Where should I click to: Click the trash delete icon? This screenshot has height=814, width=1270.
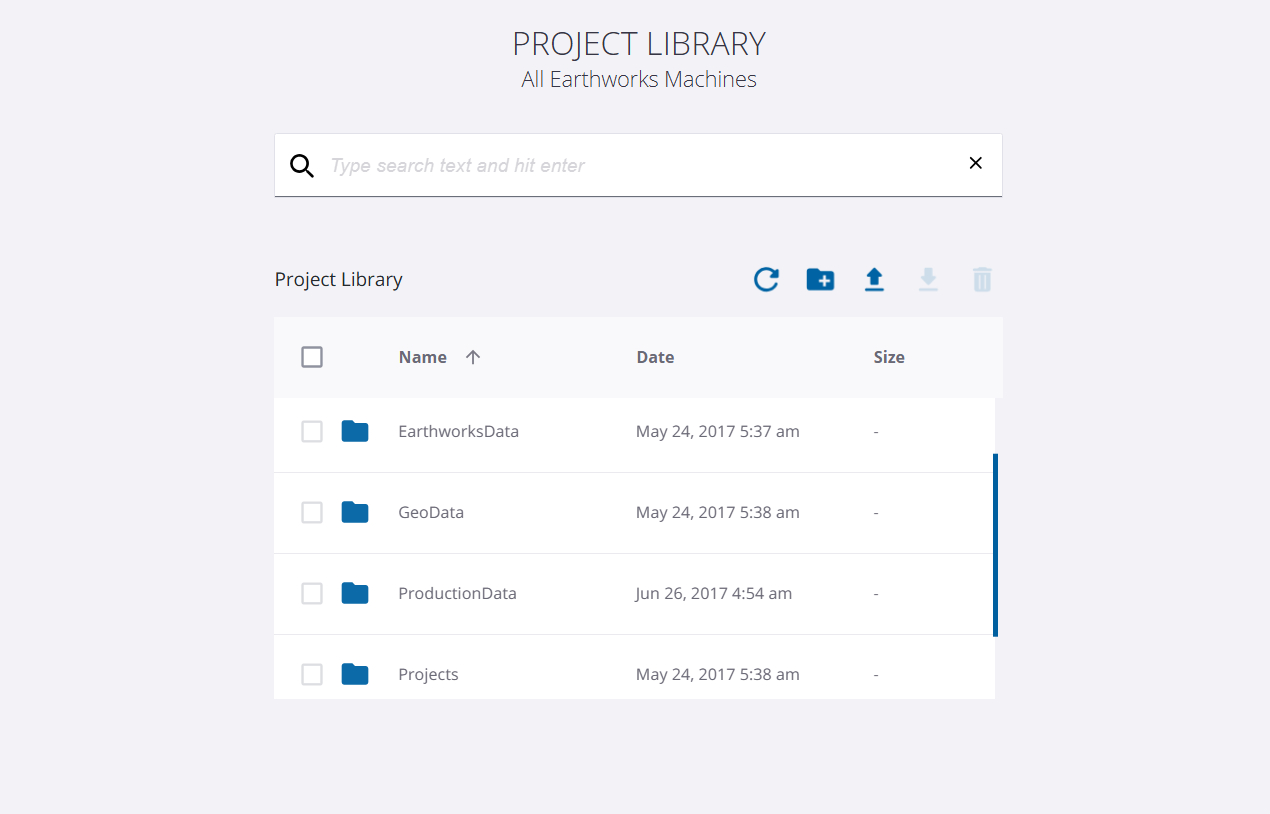982,280
